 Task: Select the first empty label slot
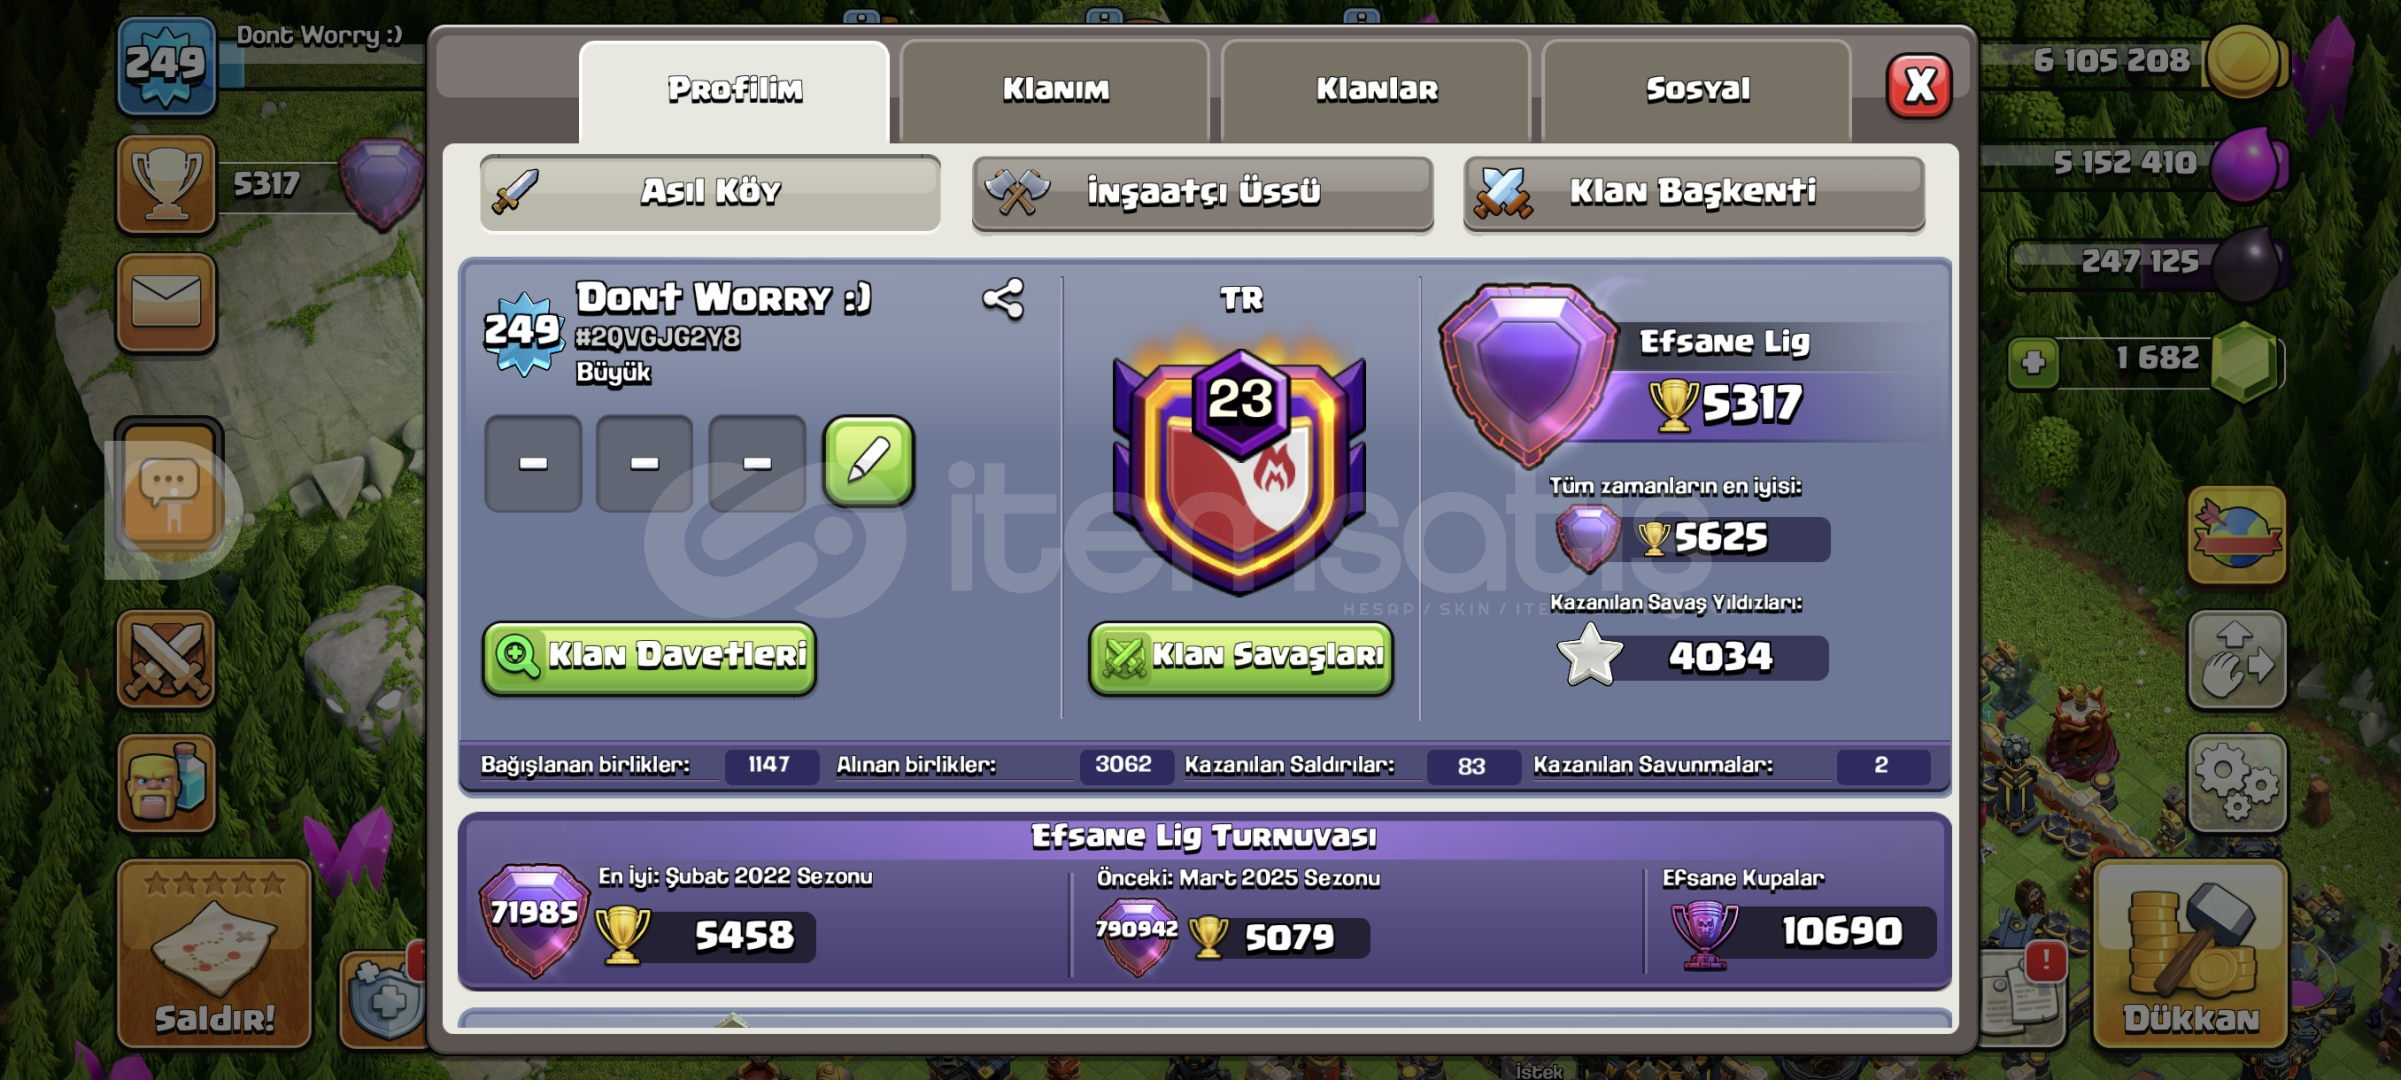(x=533, y=463)
